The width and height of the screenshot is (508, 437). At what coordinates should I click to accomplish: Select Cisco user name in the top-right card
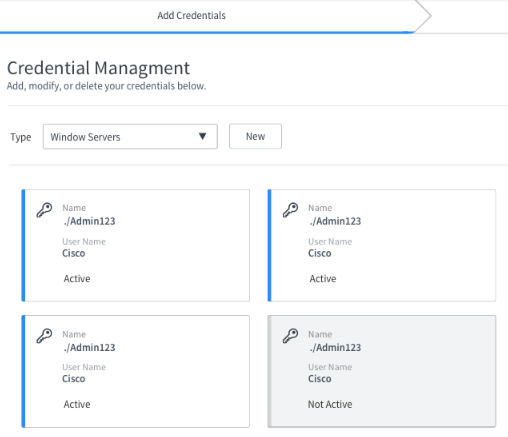click(320, 253)
